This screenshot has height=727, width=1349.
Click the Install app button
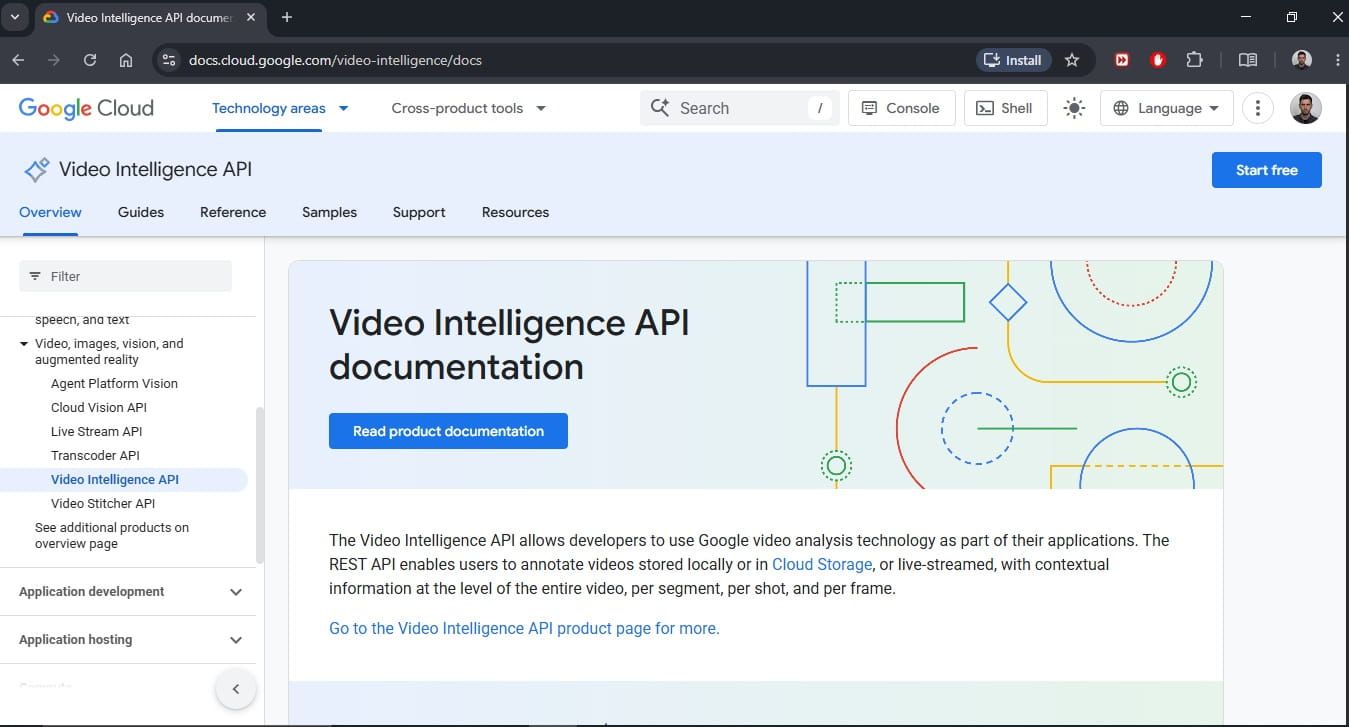pos(1013,60)
